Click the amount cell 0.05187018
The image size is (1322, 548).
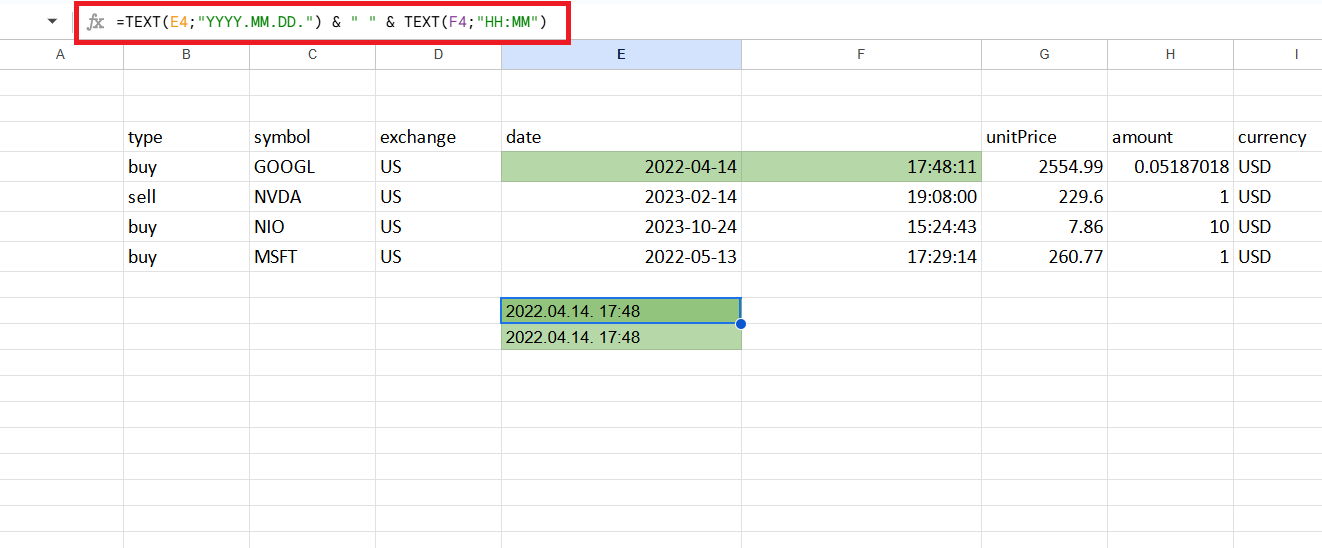pos(1170,167)
